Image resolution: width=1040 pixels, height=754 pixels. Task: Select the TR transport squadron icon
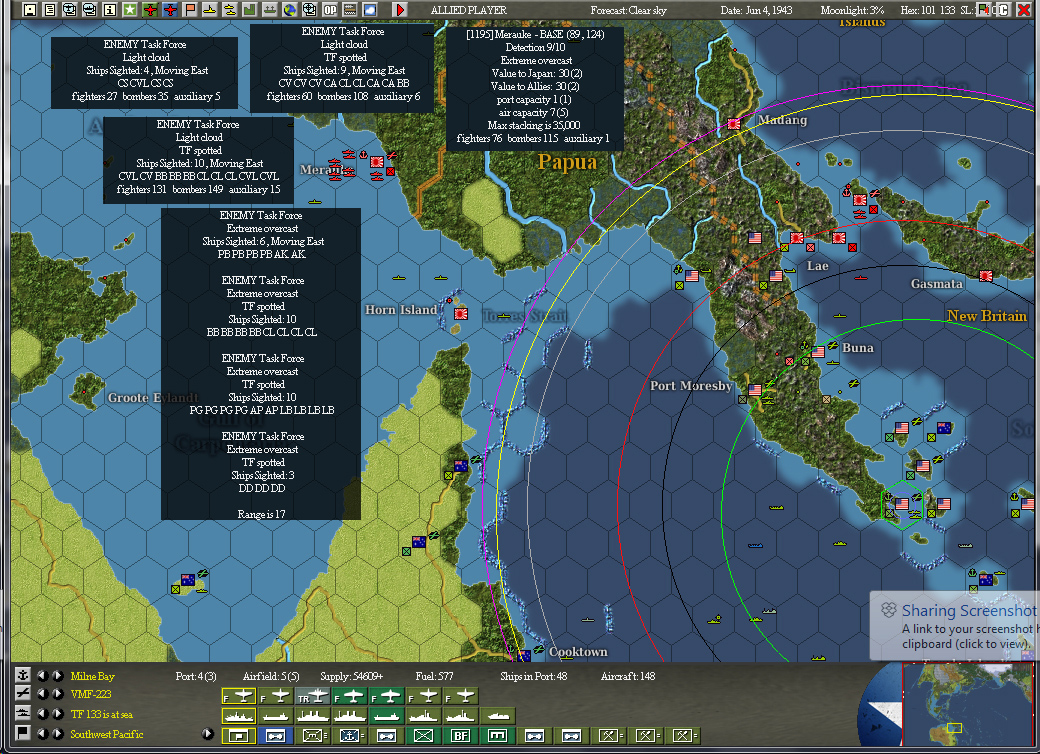click(313, 696)
